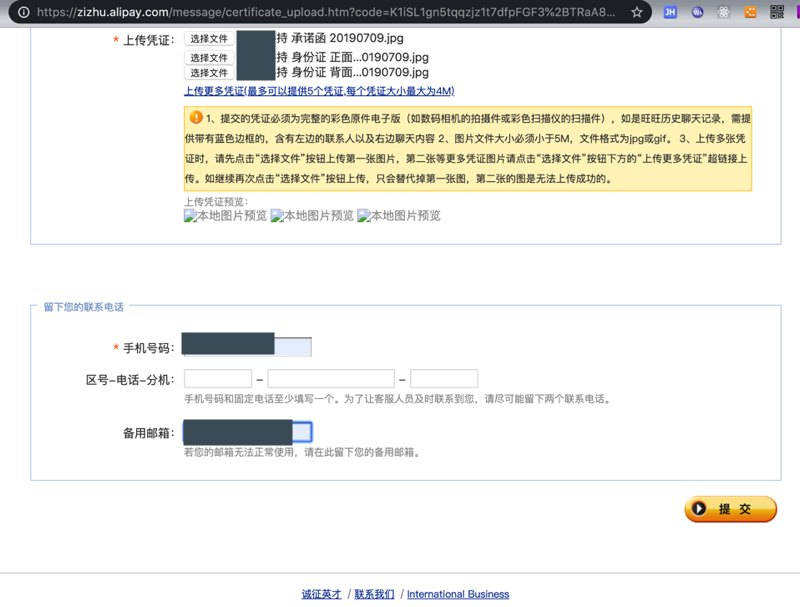Open the QR code extension
This screenshot has width=800, height=607.
coord(777,13)
